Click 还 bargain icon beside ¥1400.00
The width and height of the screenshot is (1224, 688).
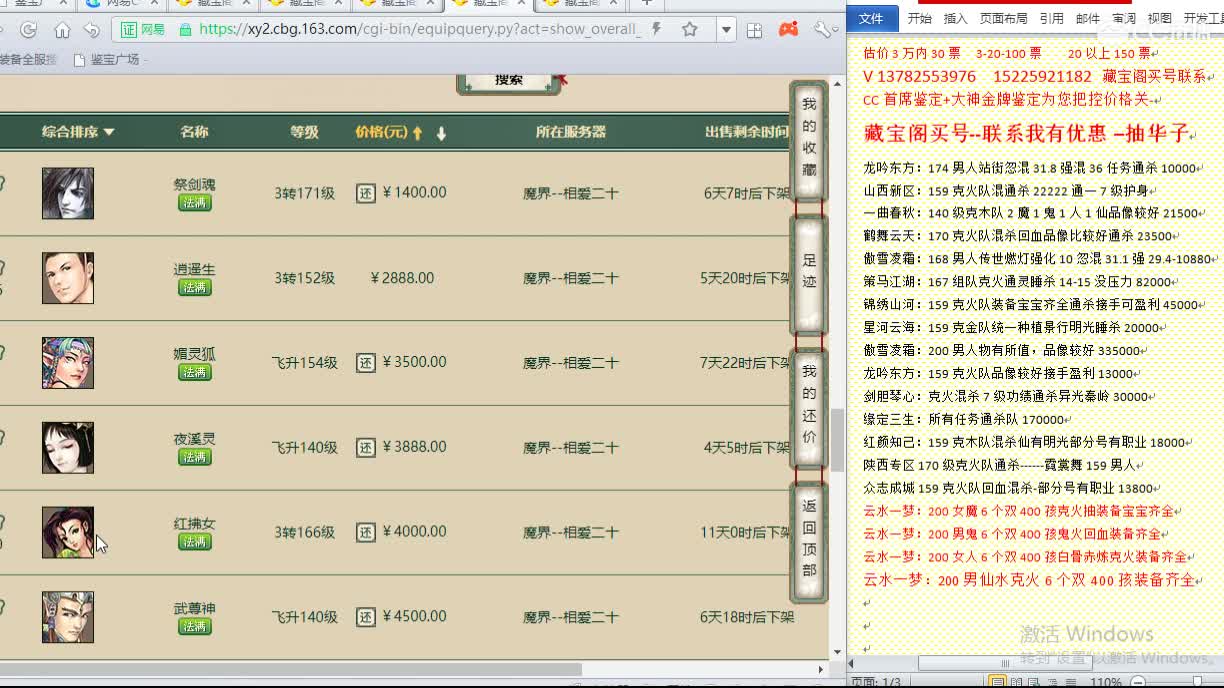pyautogui.click(x=366, y=193)
